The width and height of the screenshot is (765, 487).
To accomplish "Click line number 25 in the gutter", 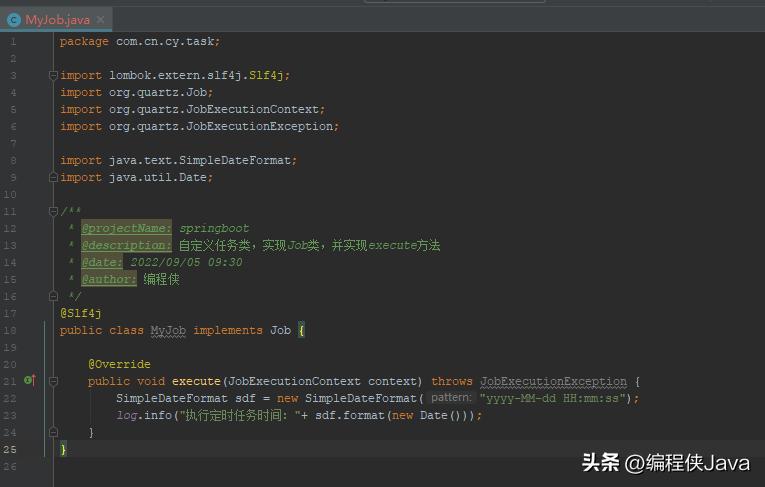I will click(x=10, y=449).
